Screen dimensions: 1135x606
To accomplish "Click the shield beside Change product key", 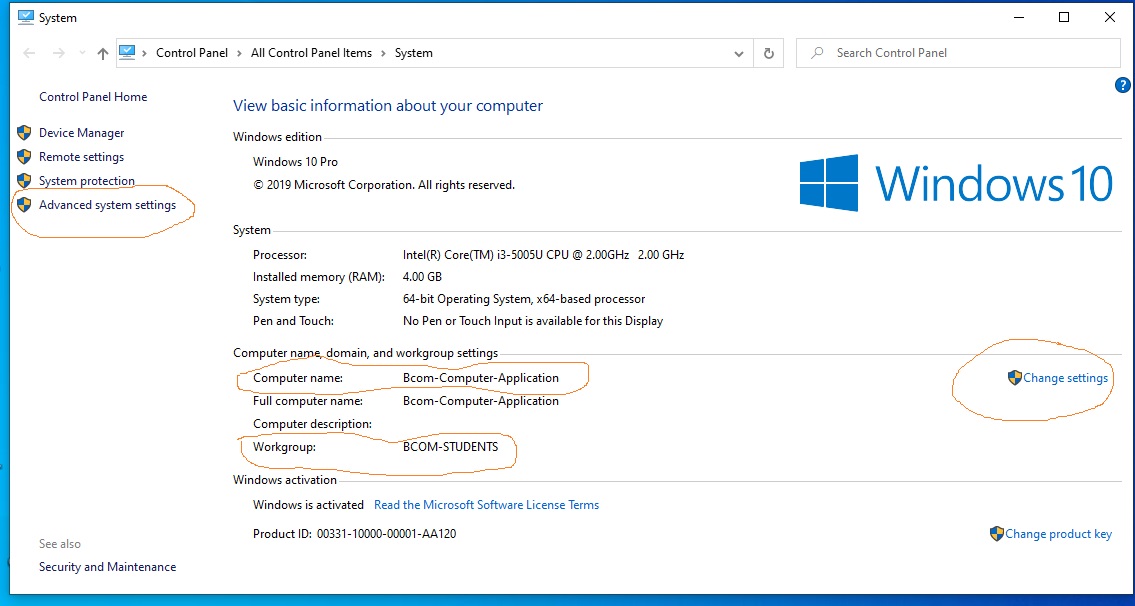I will coord(996,534).
